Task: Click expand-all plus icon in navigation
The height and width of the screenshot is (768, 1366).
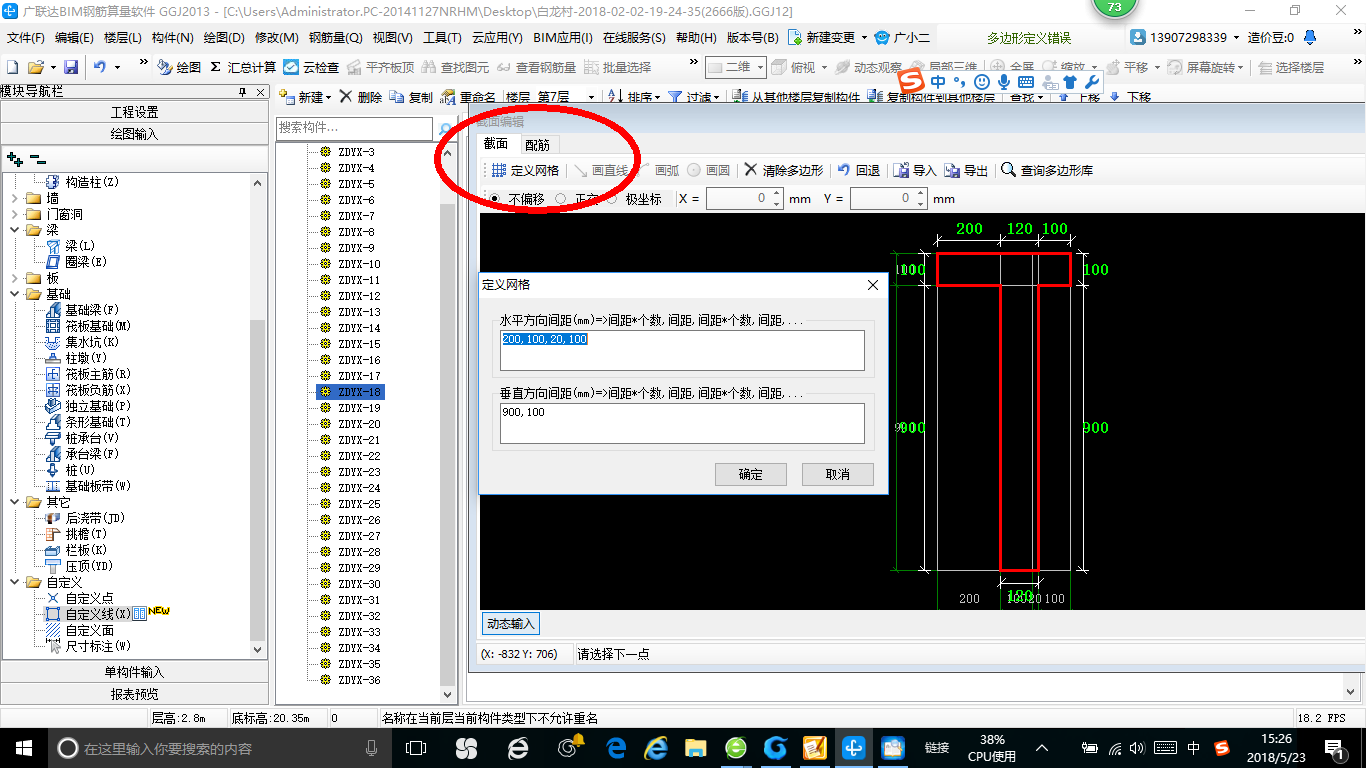Action: [15, 158]
